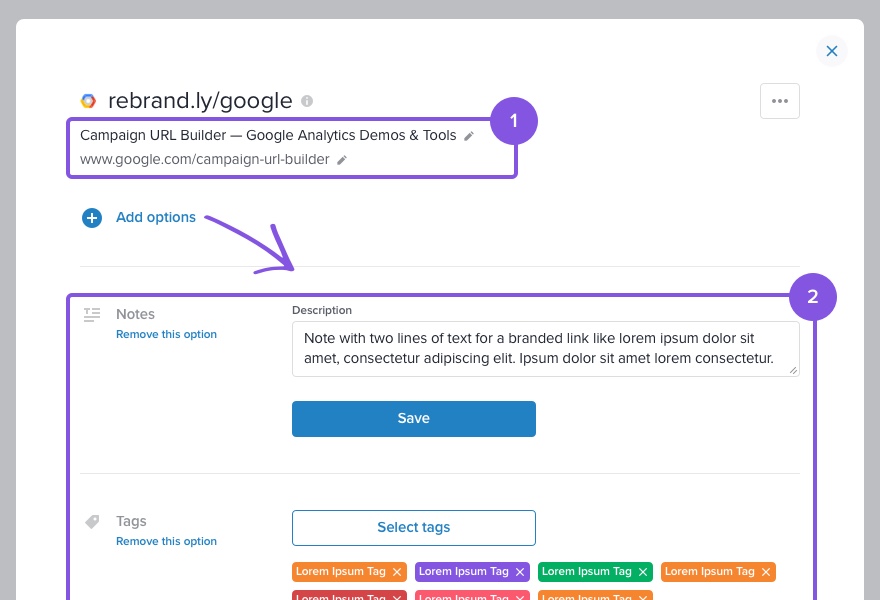The image size is (880, 600).
Task: Click the info icon beside rebrand.ly/google
Action: click(307, 101)
